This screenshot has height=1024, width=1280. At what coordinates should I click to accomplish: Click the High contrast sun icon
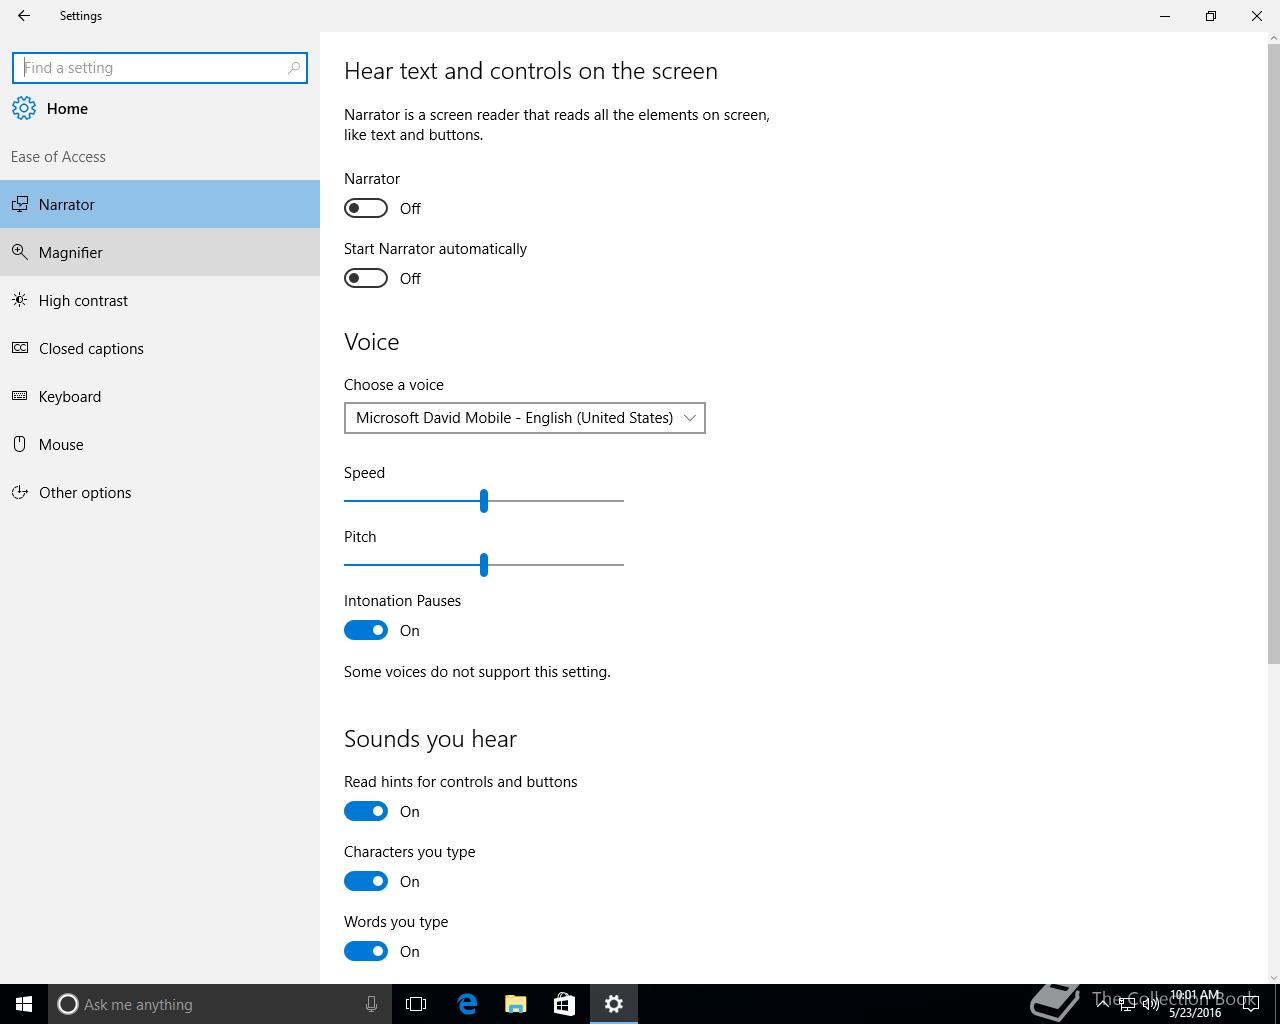[x=19, y=300]
